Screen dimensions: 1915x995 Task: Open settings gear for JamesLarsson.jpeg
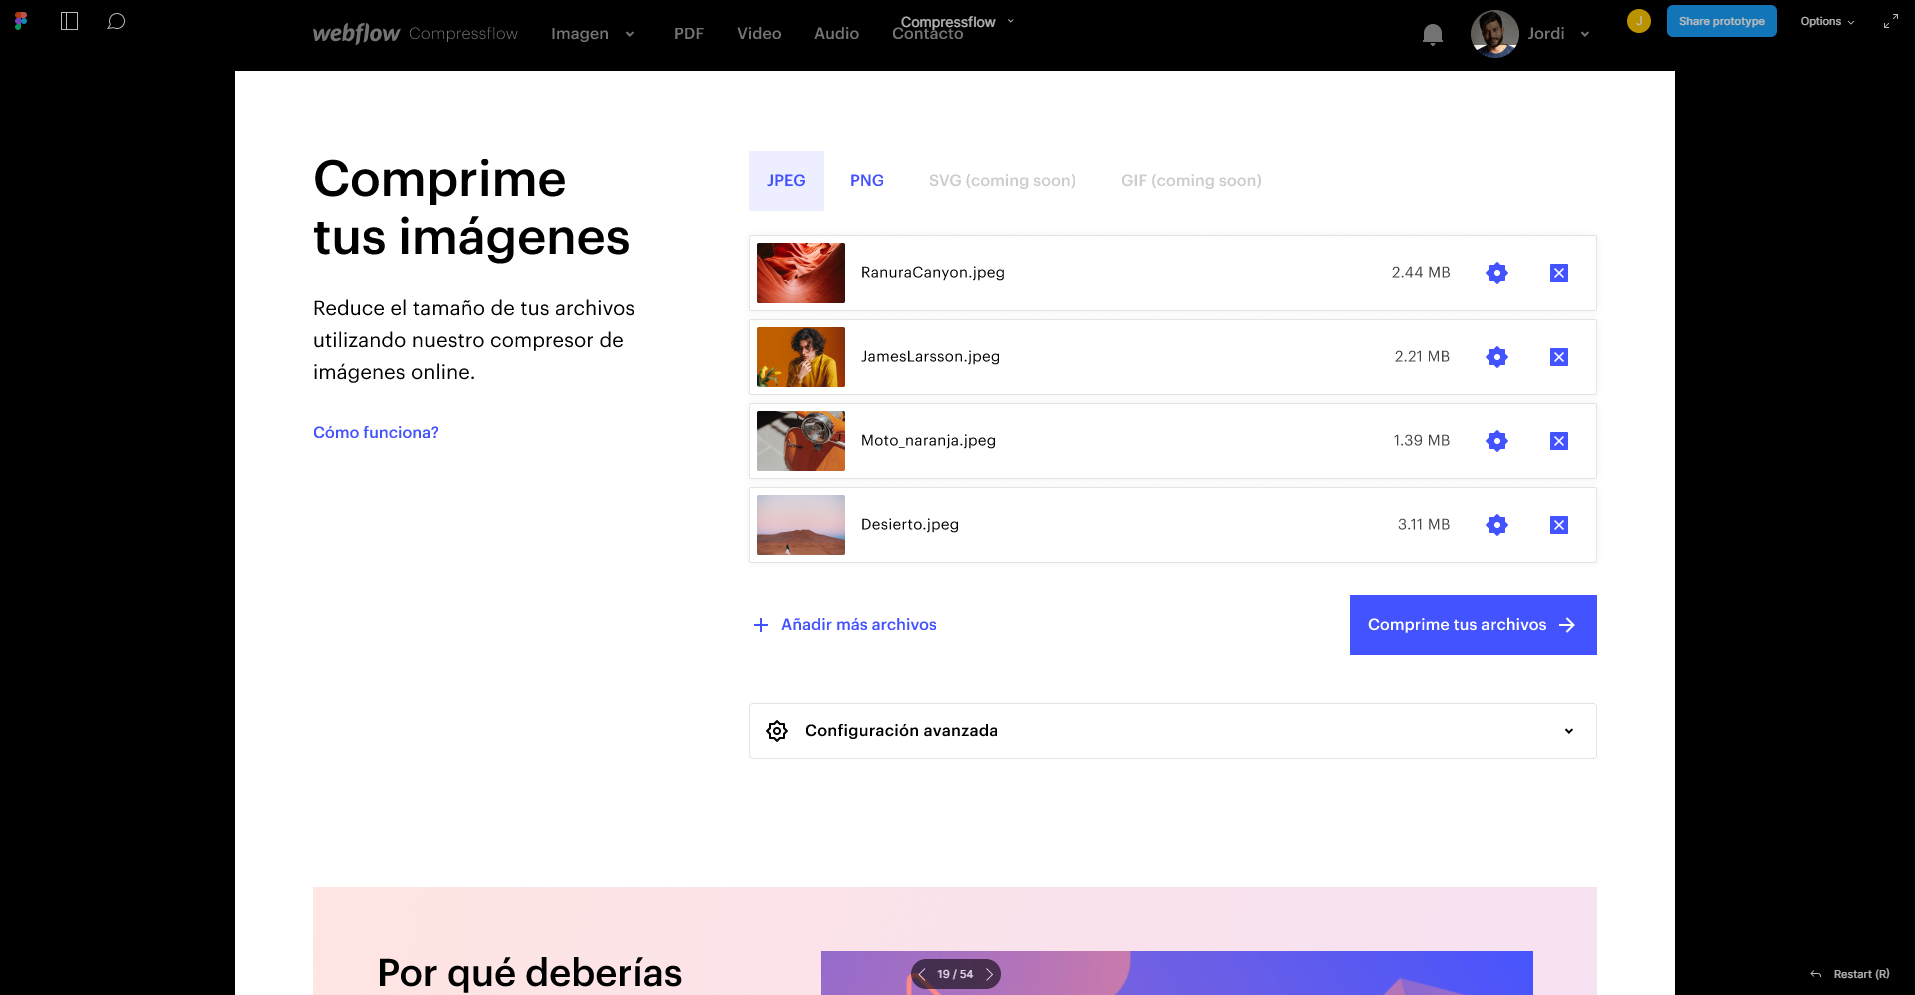tap(1497, 357)
